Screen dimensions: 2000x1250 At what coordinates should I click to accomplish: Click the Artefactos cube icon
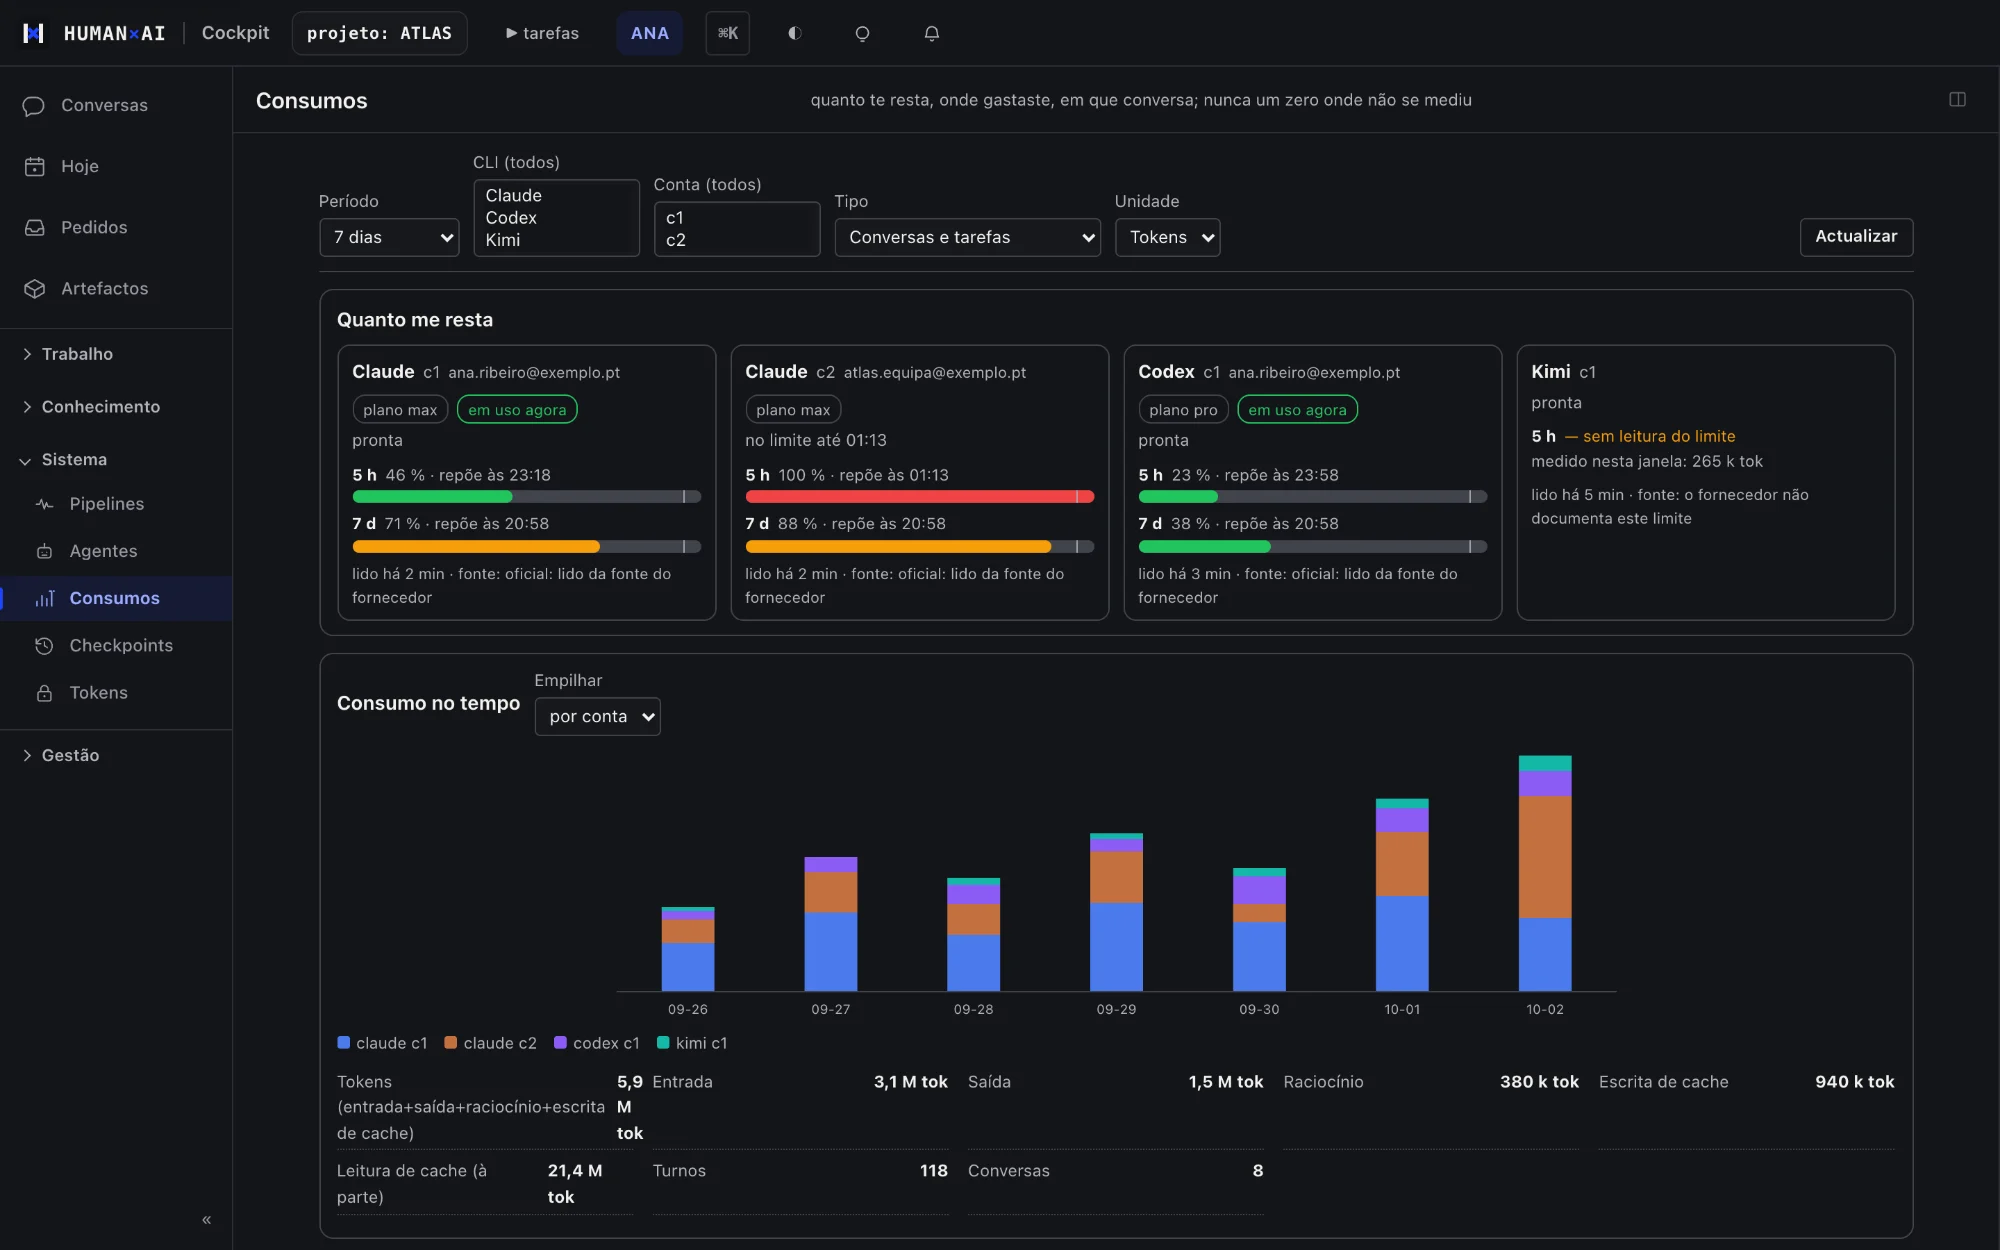[34, 288]
